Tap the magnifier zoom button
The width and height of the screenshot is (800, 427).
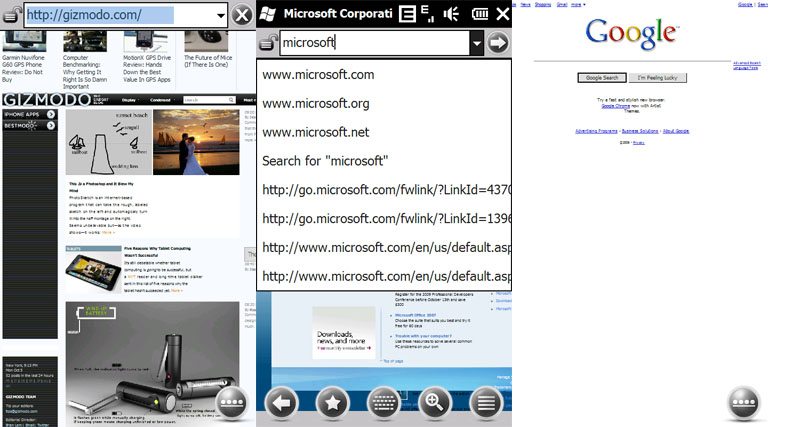pos(435,403)
